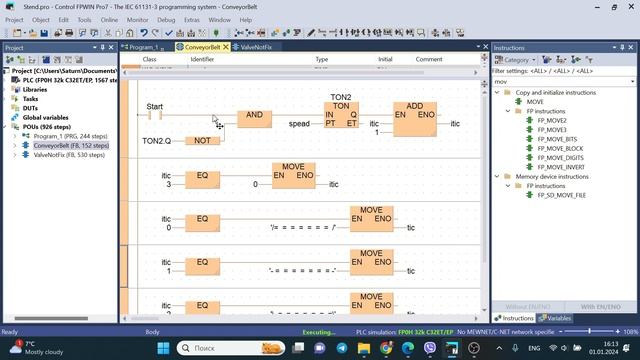Pin the Project pane with the pushpin icon

click(102, 47)
